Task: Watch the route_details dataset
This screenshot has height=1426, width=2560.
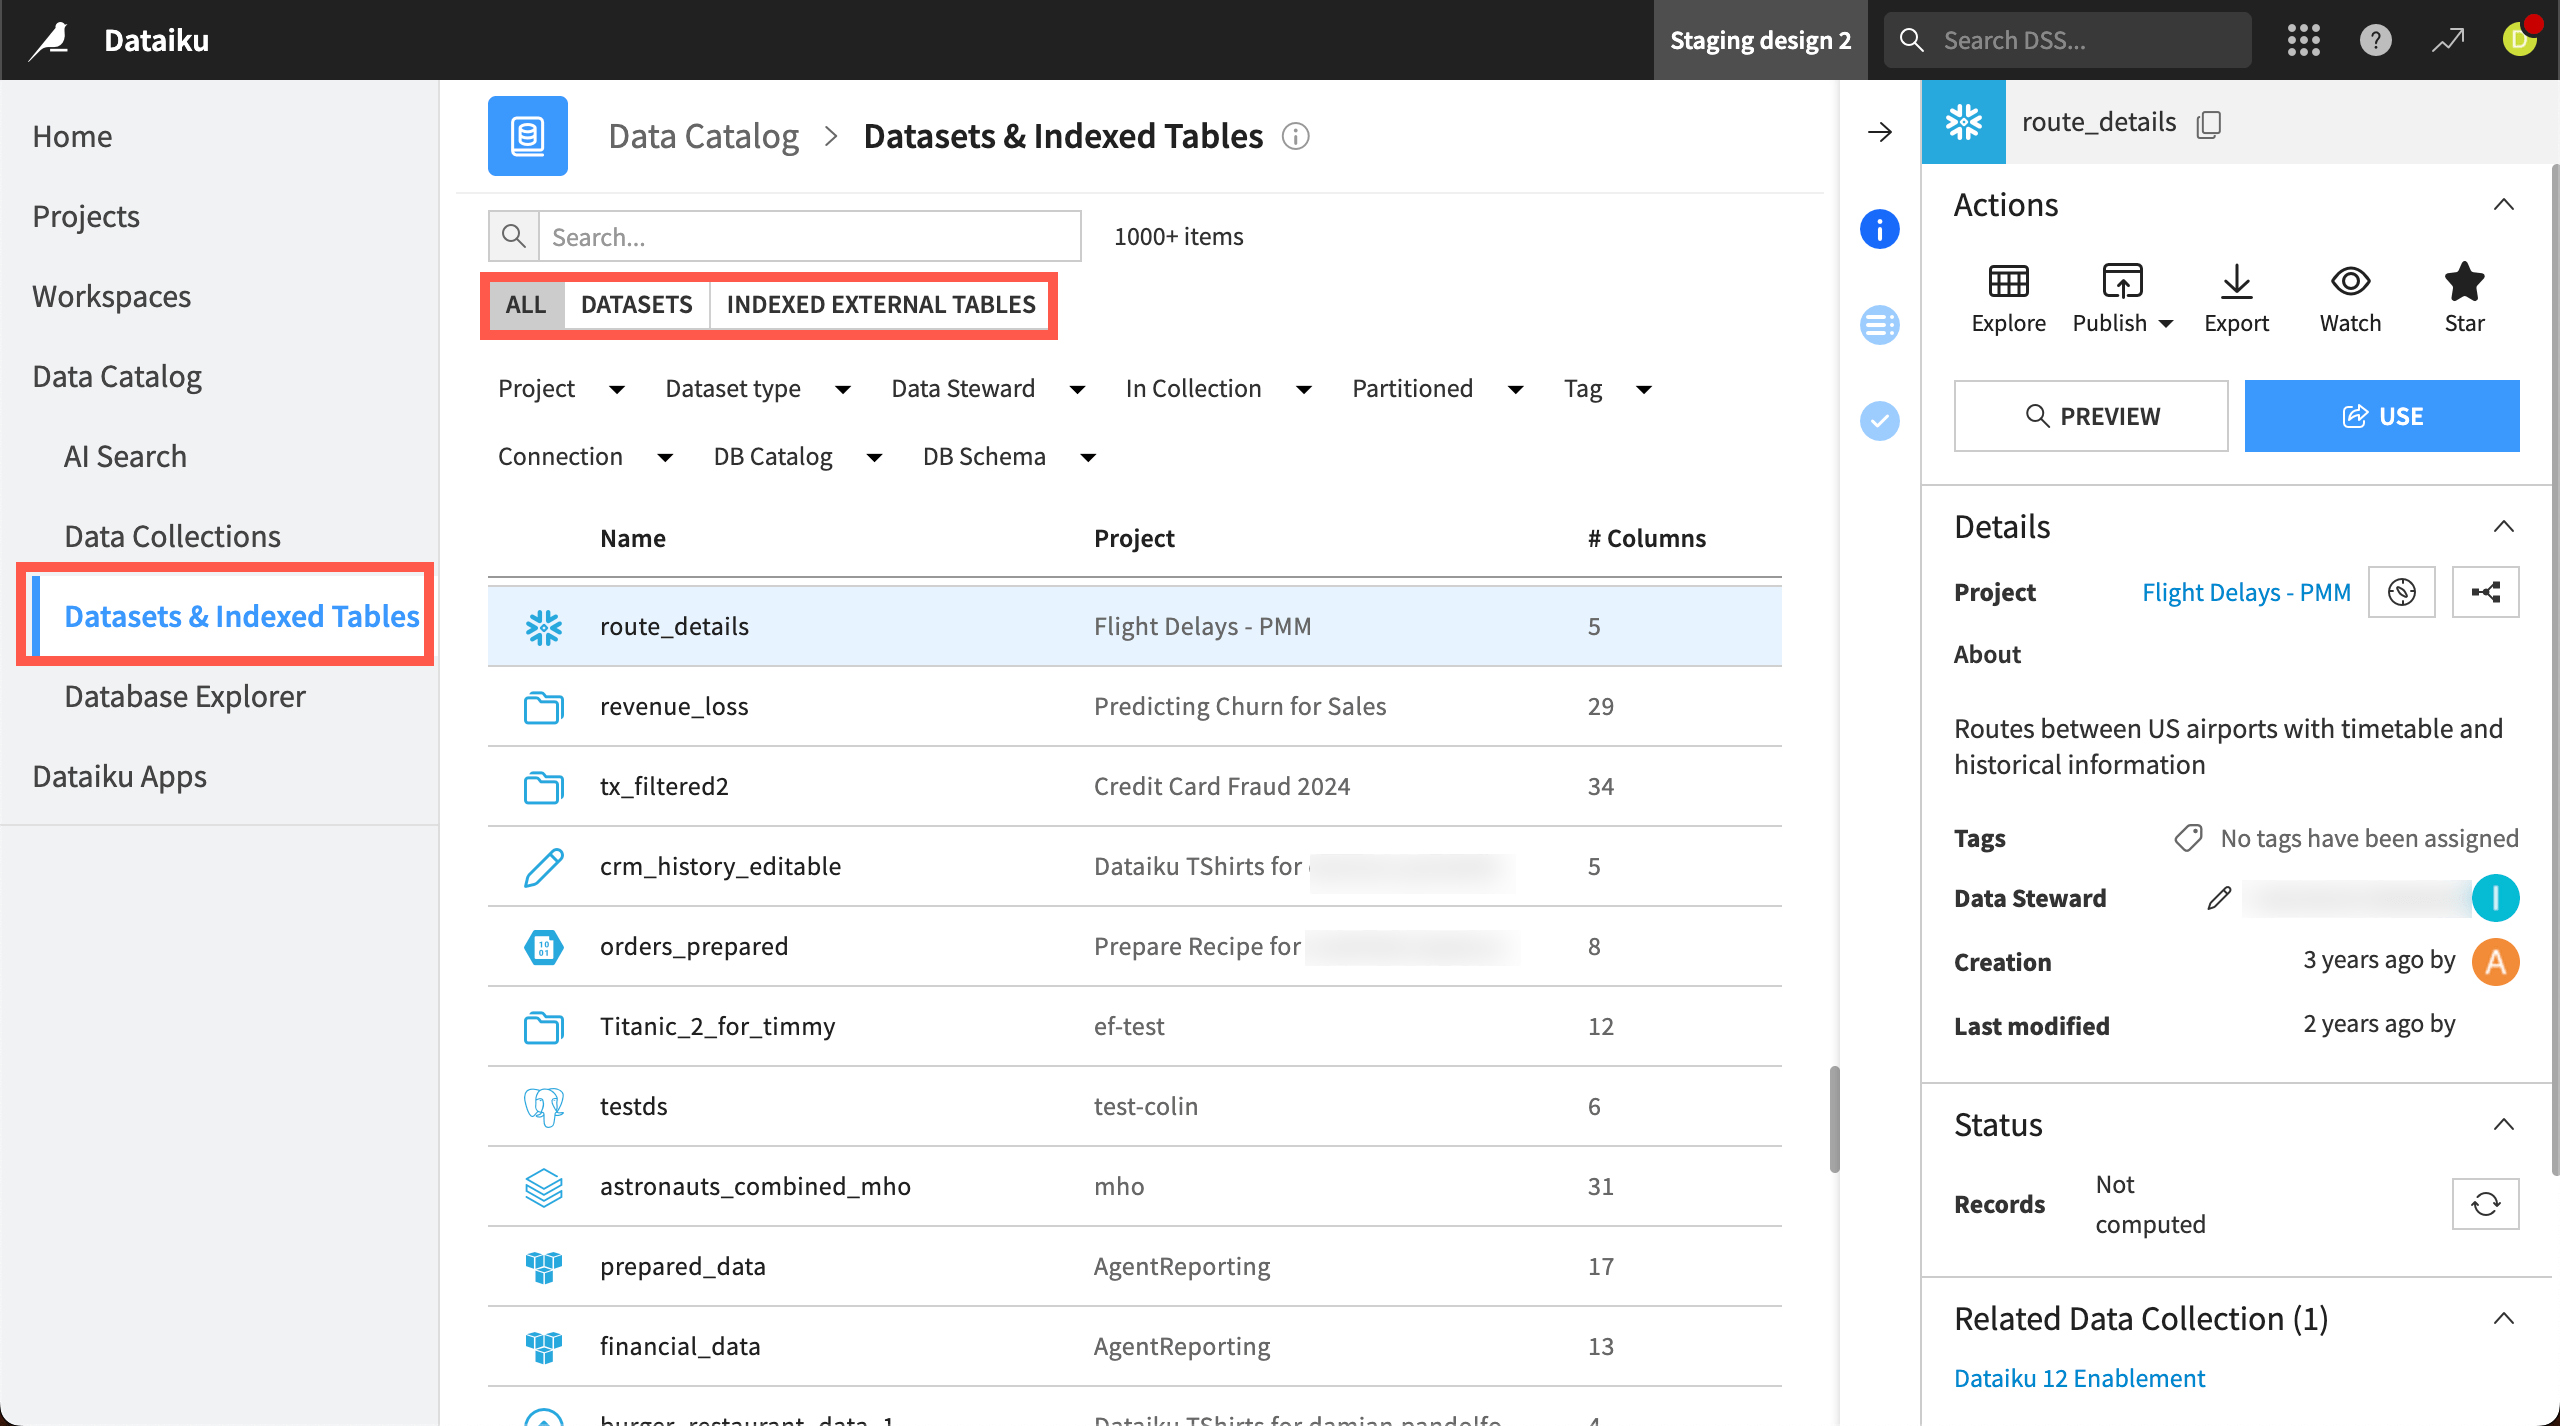Action: tap(2350, 297)
